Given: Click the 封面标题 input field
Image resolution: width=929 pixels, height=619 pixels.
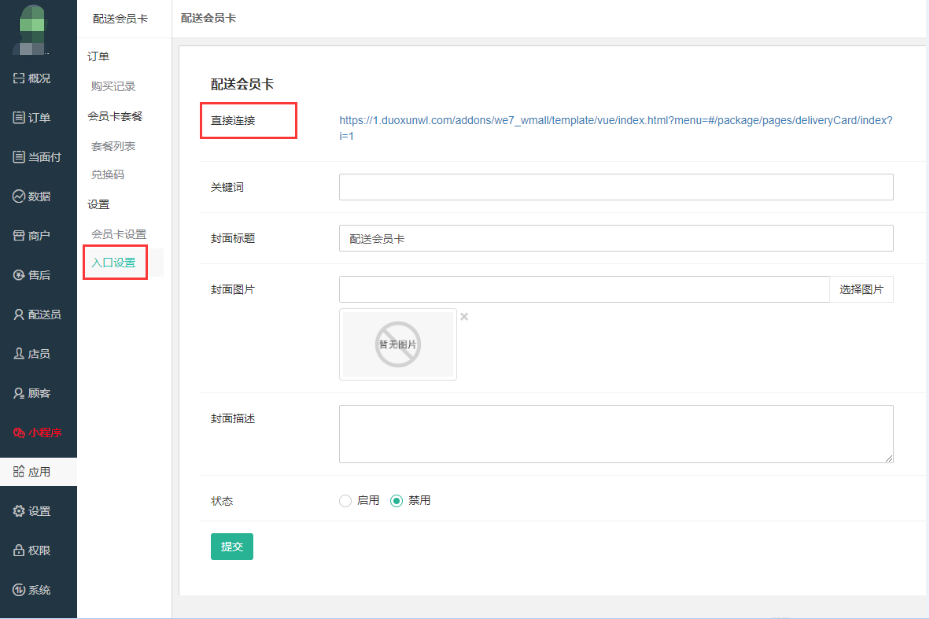Looking at the screenshot, I should pos(616,238).
